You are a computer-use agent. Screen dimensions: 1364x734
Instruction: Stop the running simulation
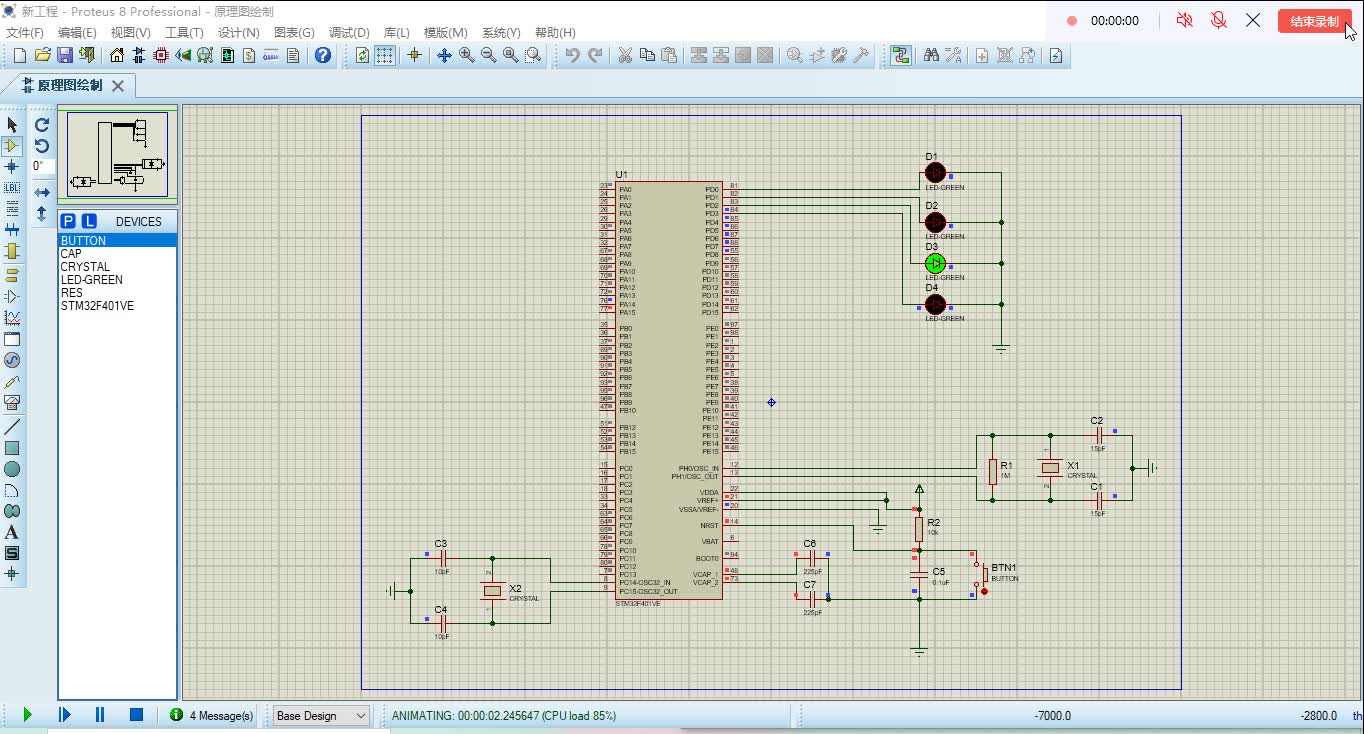pyautogui.click(x=137, y=715)
